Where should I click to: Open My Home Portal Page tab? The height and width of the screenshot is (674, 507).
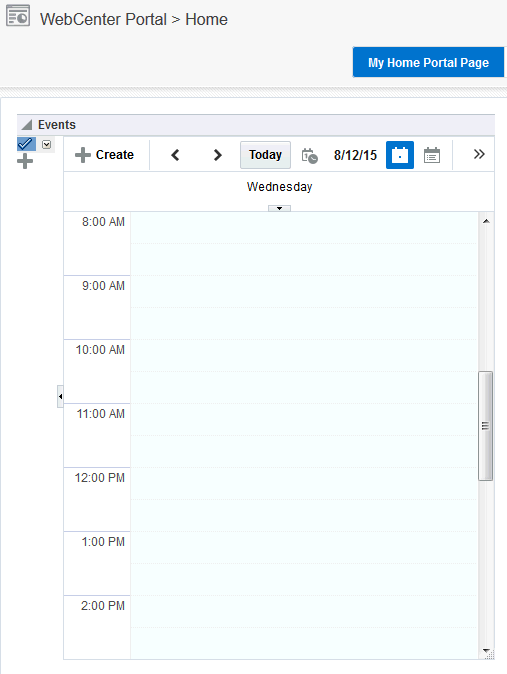pos(428,62)
